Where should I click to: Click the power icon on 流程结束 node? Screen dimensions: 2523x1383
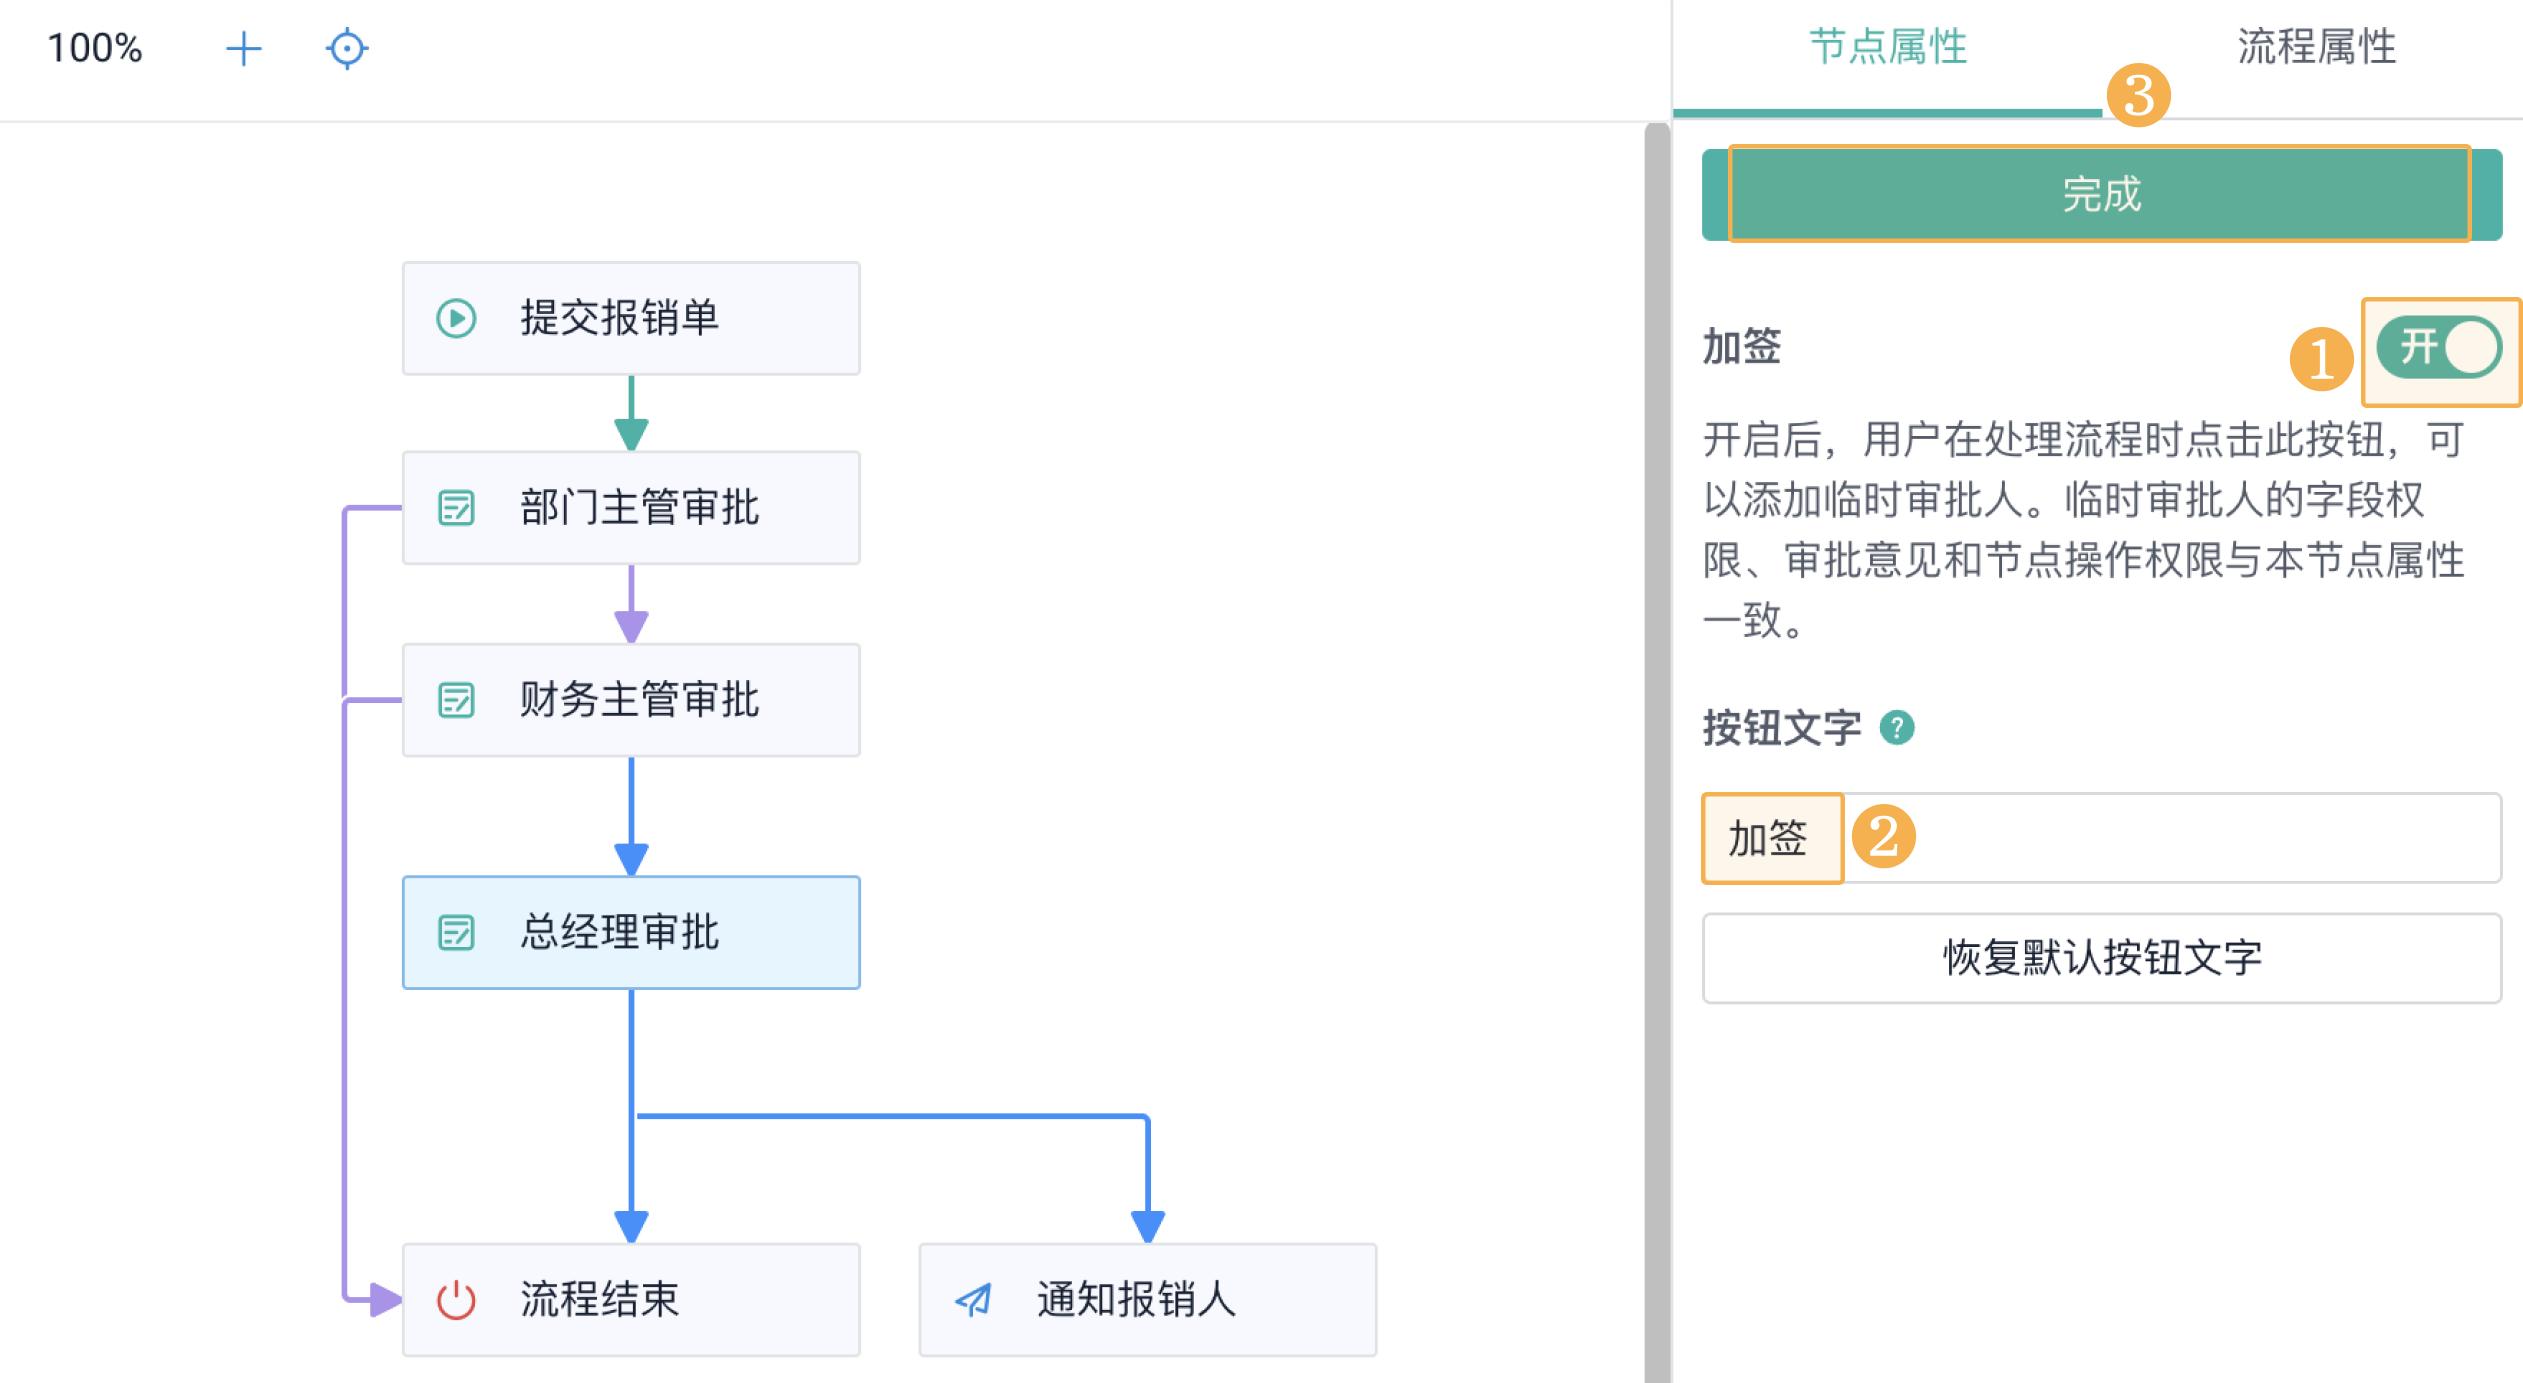tap(456, 1299)
